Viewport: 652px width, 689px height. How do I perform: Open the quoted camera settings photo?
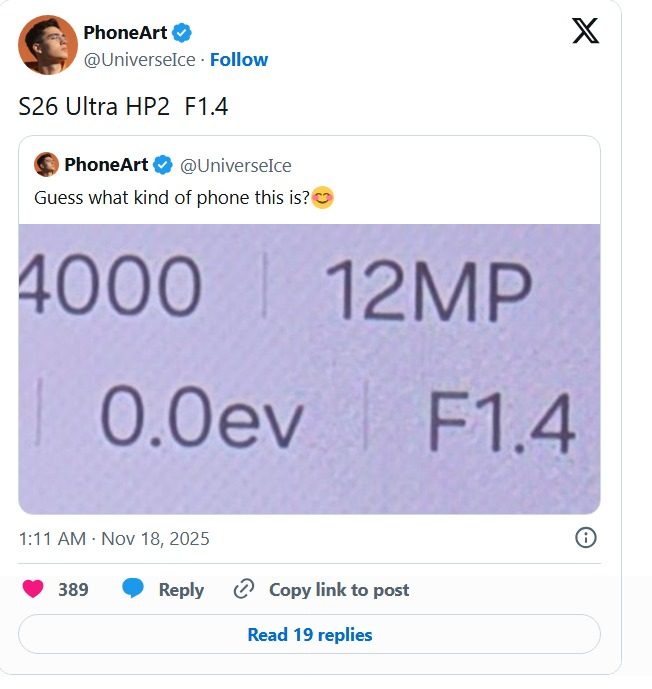pos(309,368)
